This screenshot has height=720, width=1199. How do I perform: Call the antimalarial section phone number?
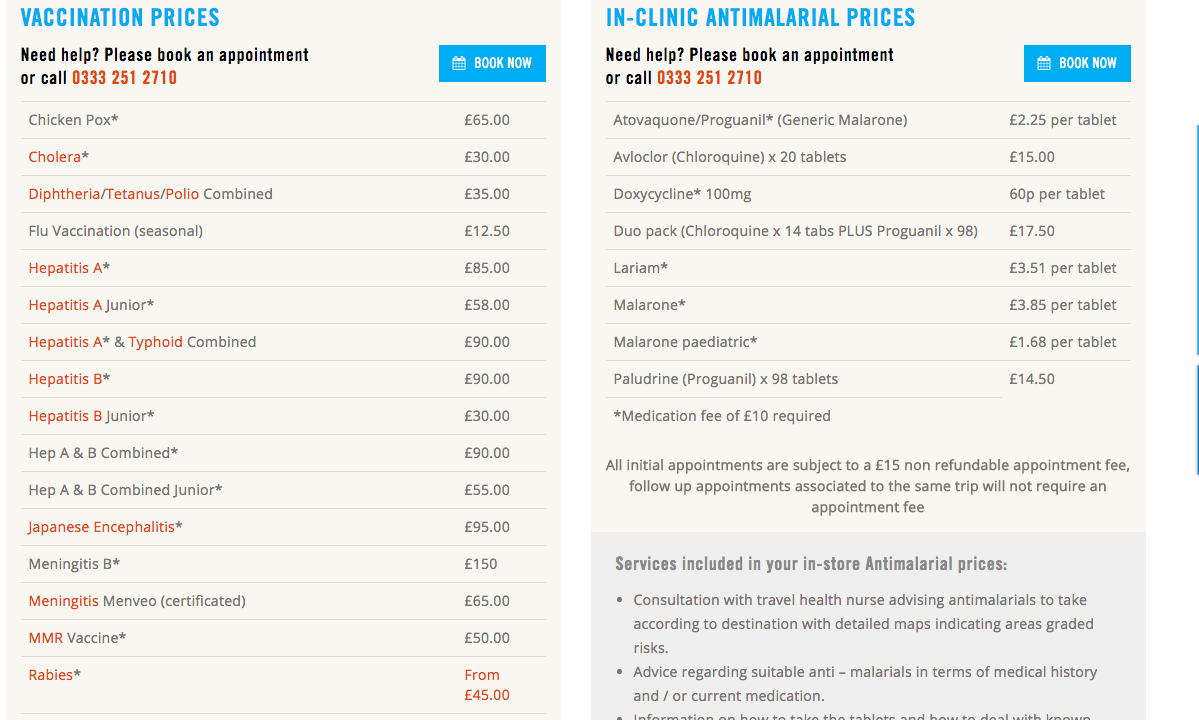(710, 78)
